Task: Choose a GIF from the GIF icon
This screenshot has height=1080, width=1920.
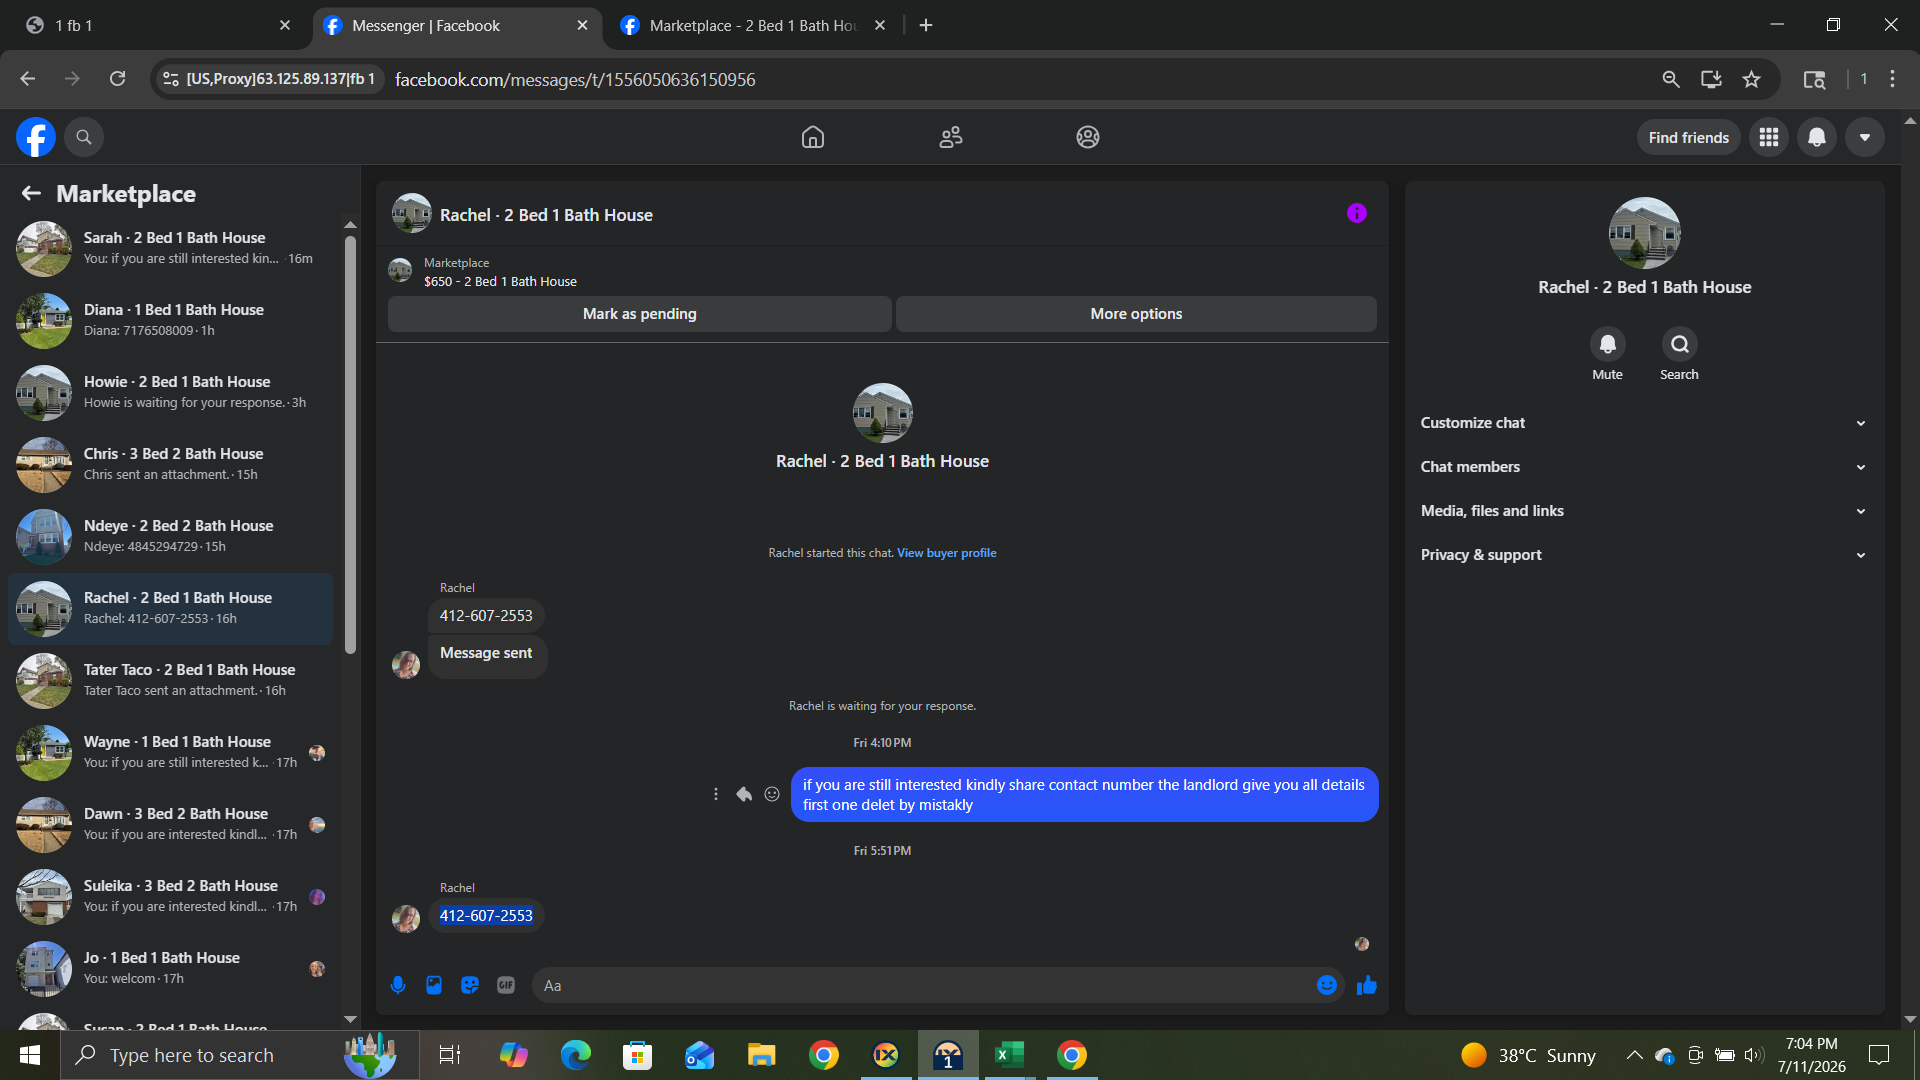Action: pyautogui.click(x=506, y=985)
